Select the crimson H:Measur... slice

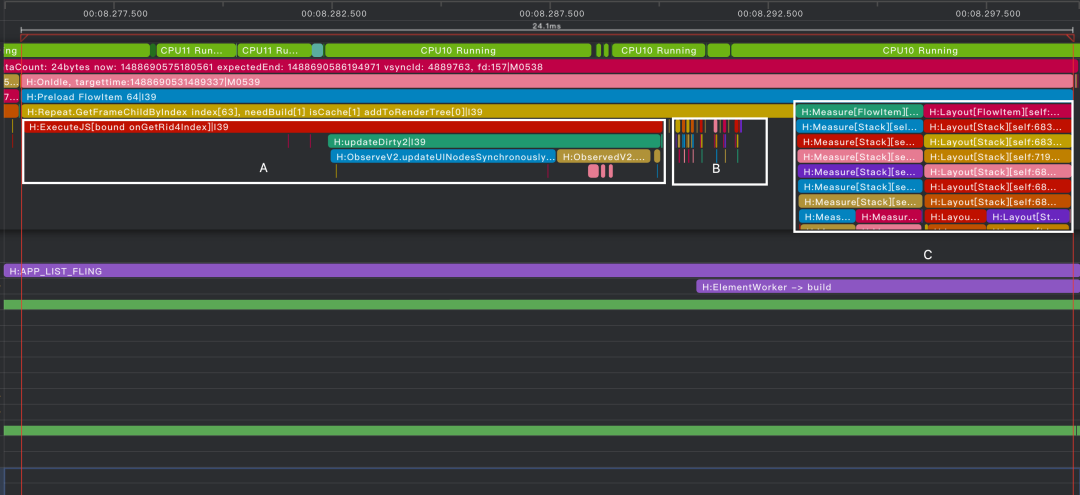pyautogui.click(x=889, y=217)
